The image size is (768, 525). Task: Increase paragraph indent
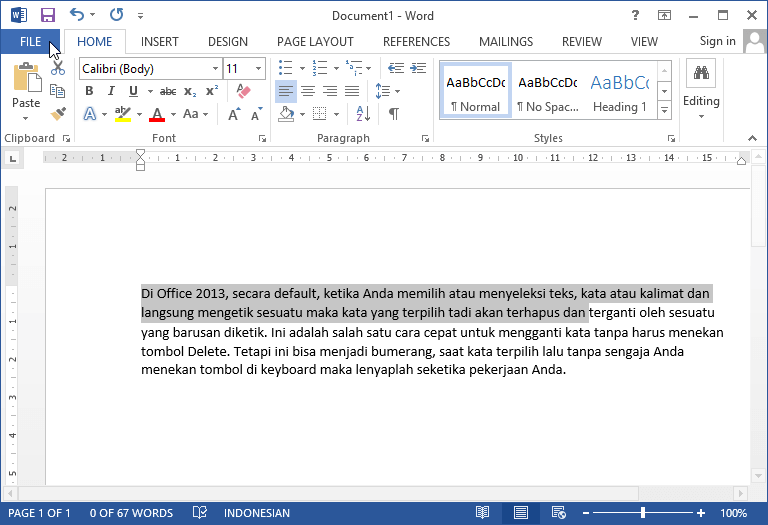[x=418, y=68]
